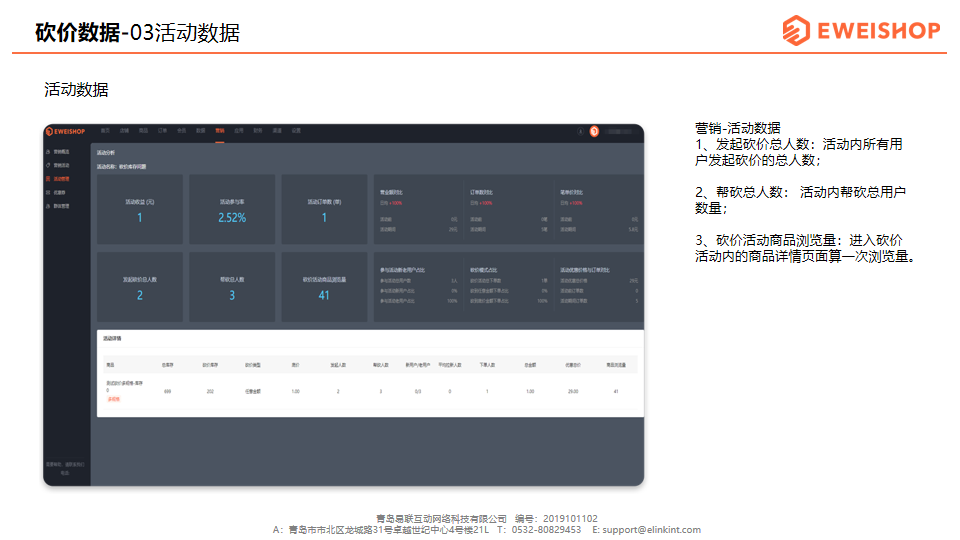Click the blurred account name in header
Screen dimensions: 960x540
618,132
